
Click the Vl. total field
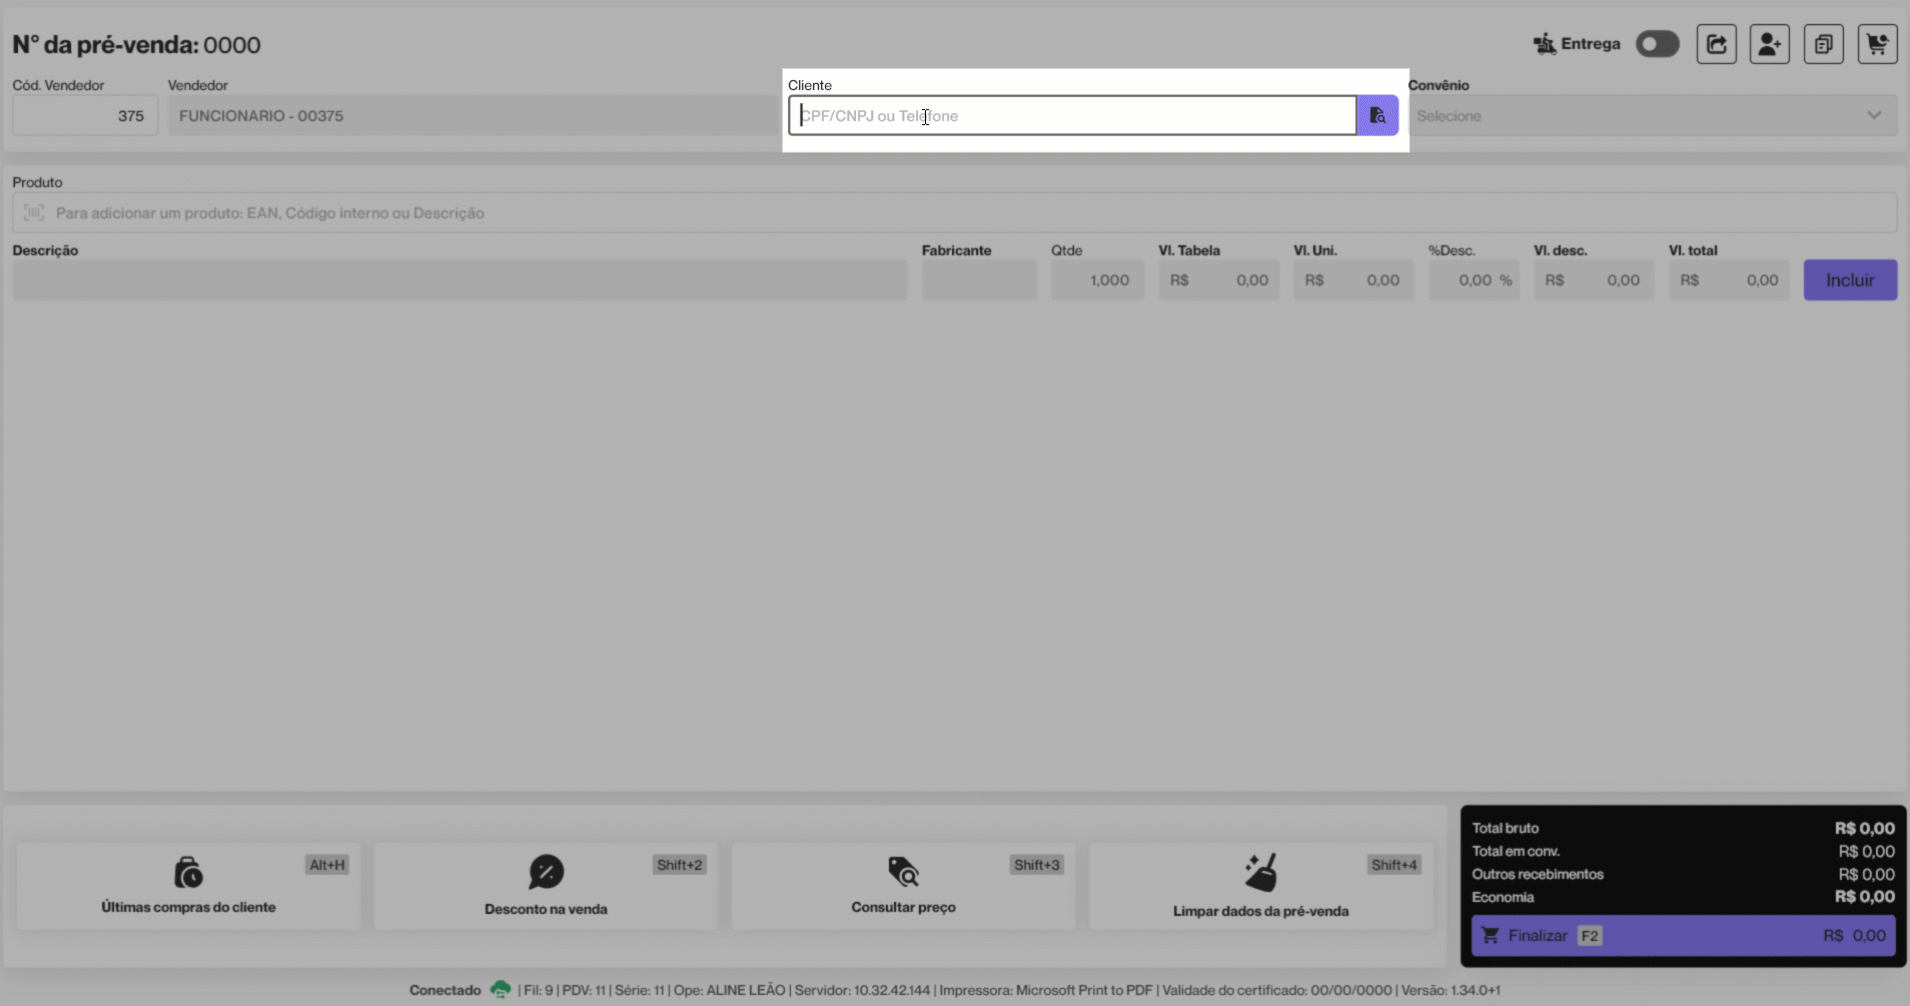coord(1729,280)
